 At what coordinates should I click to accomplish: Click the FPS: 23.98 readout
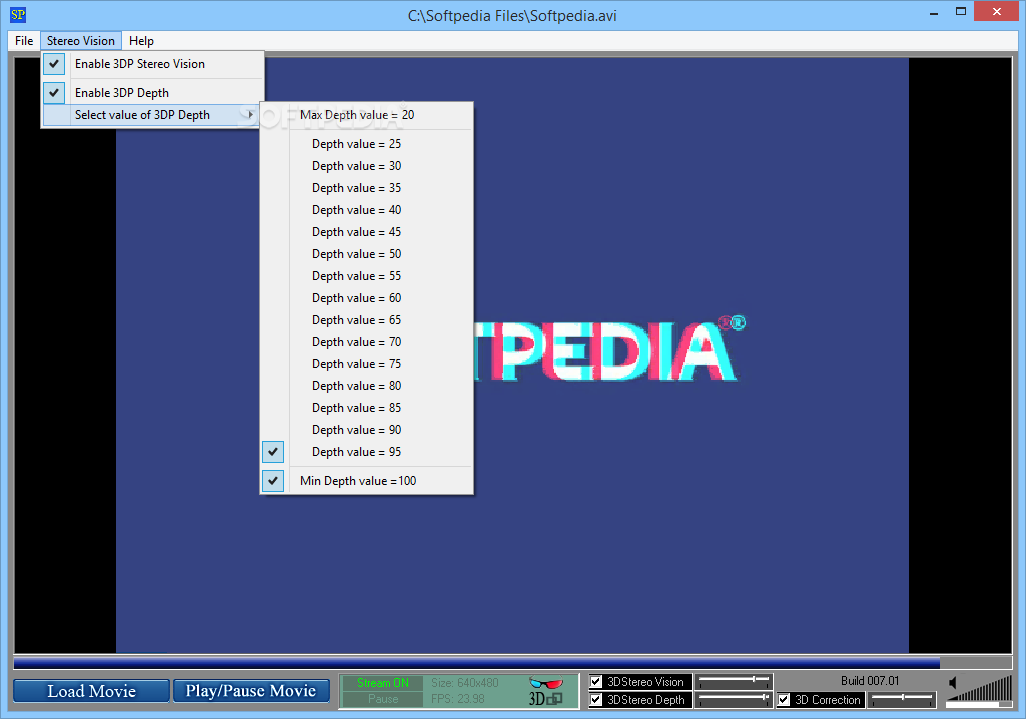click(457, 699)
